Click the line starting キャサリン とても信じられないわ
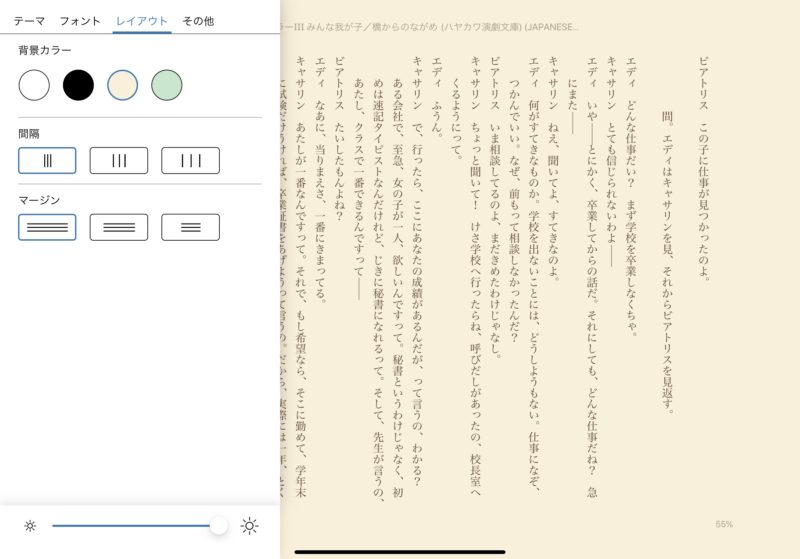This screenshot has width=800, height=559. (x=611, y=162)
